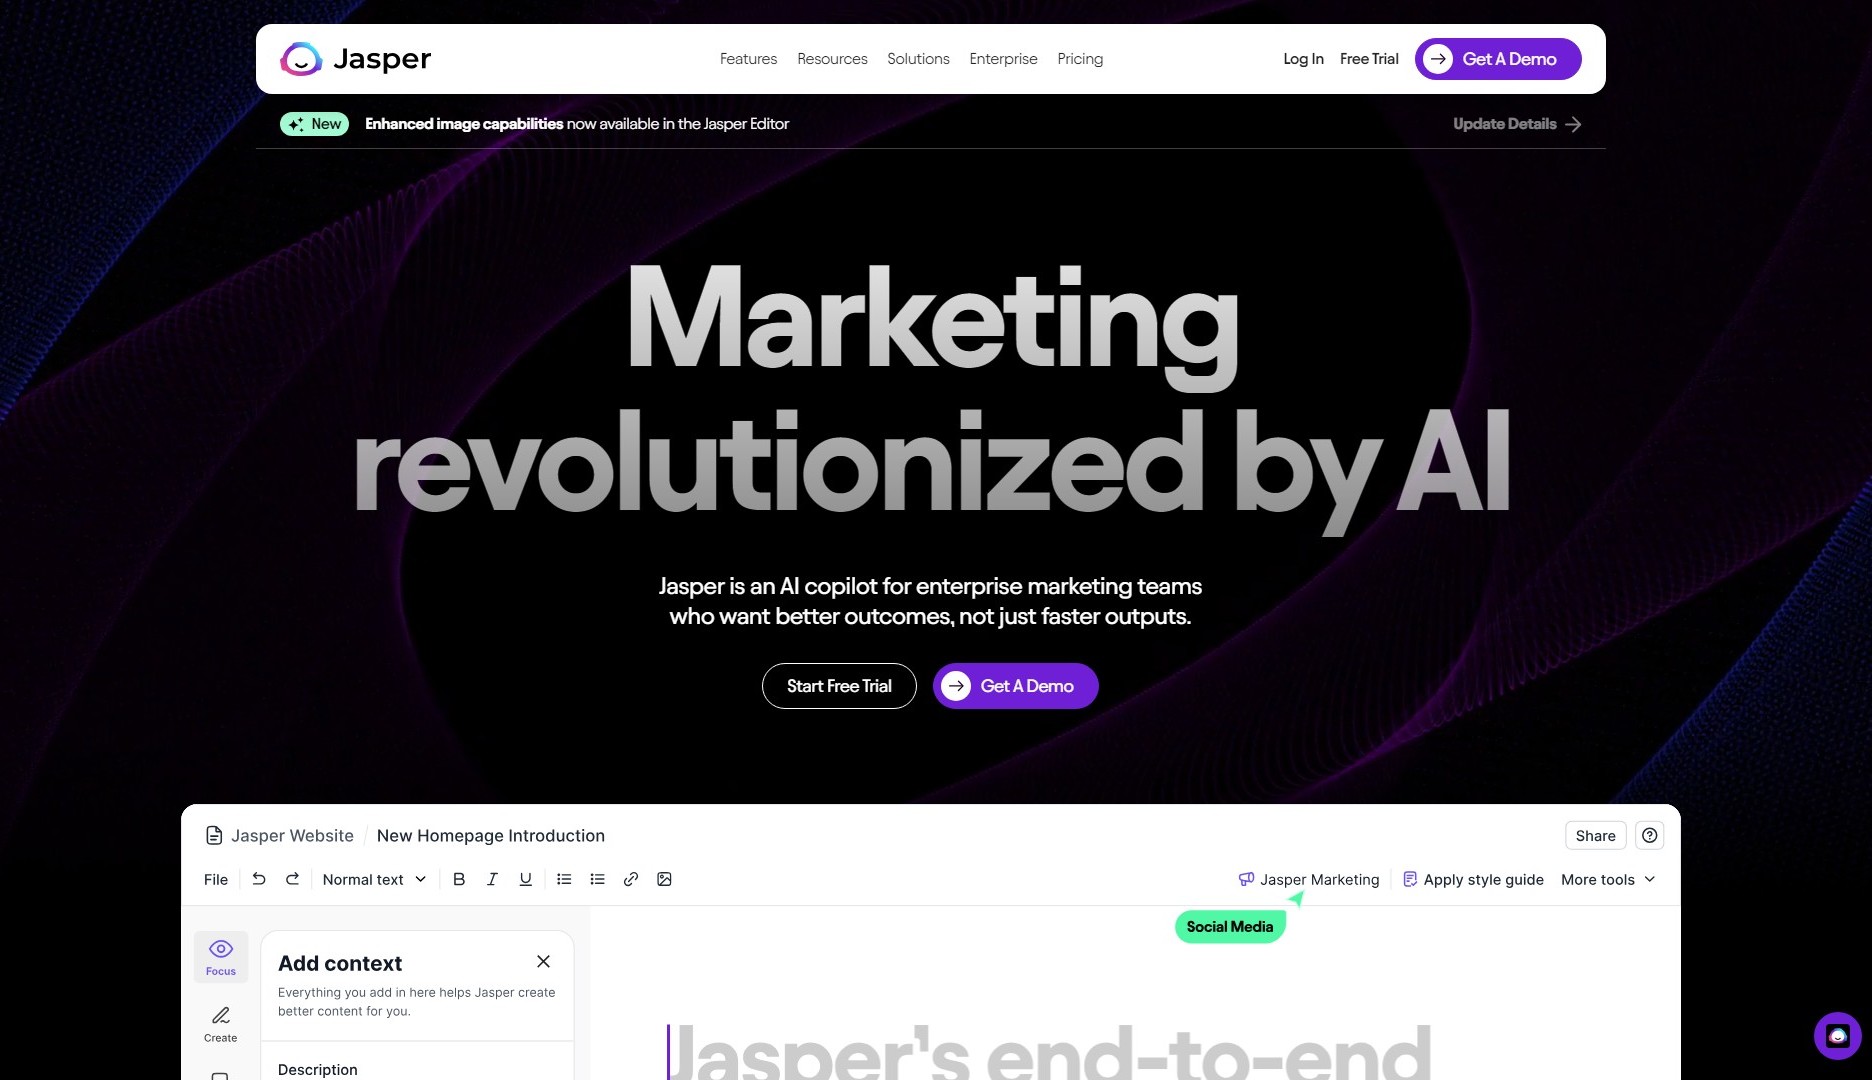
Task: Open the Resources menu
Action: [x=832, y=59]
